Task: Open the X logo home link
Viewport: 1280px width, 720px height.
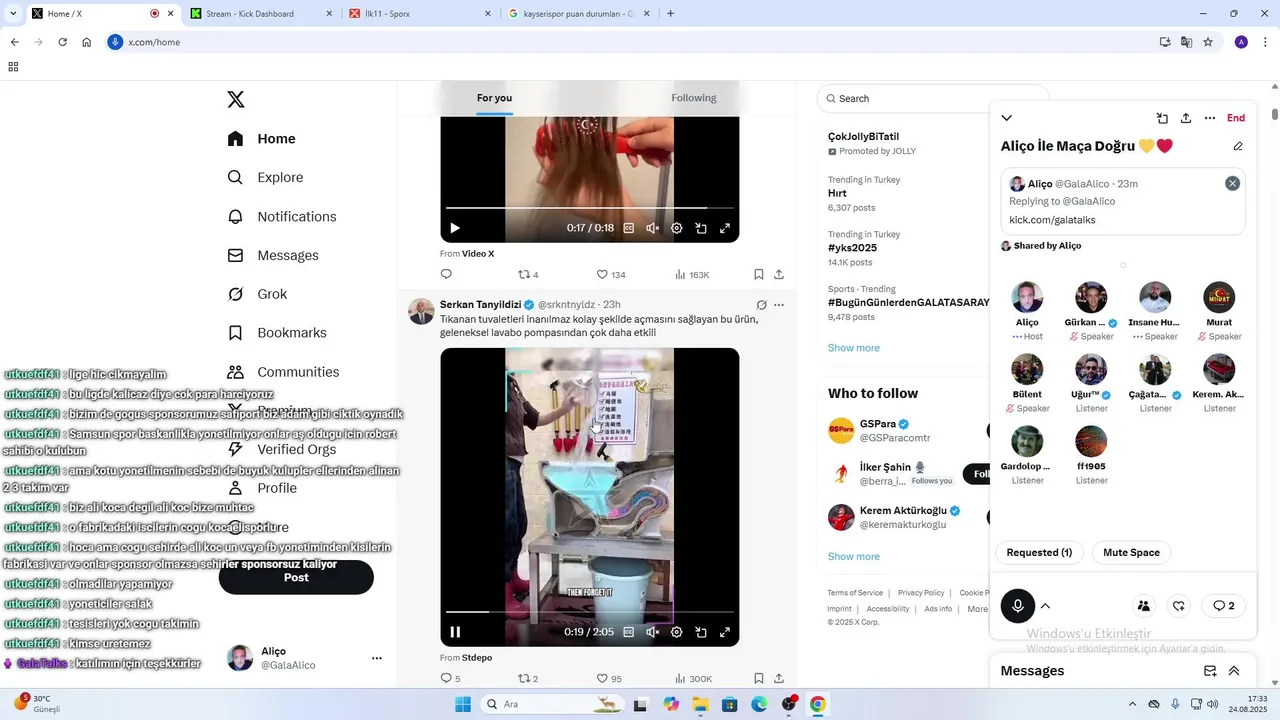Action: click(236, 99)
